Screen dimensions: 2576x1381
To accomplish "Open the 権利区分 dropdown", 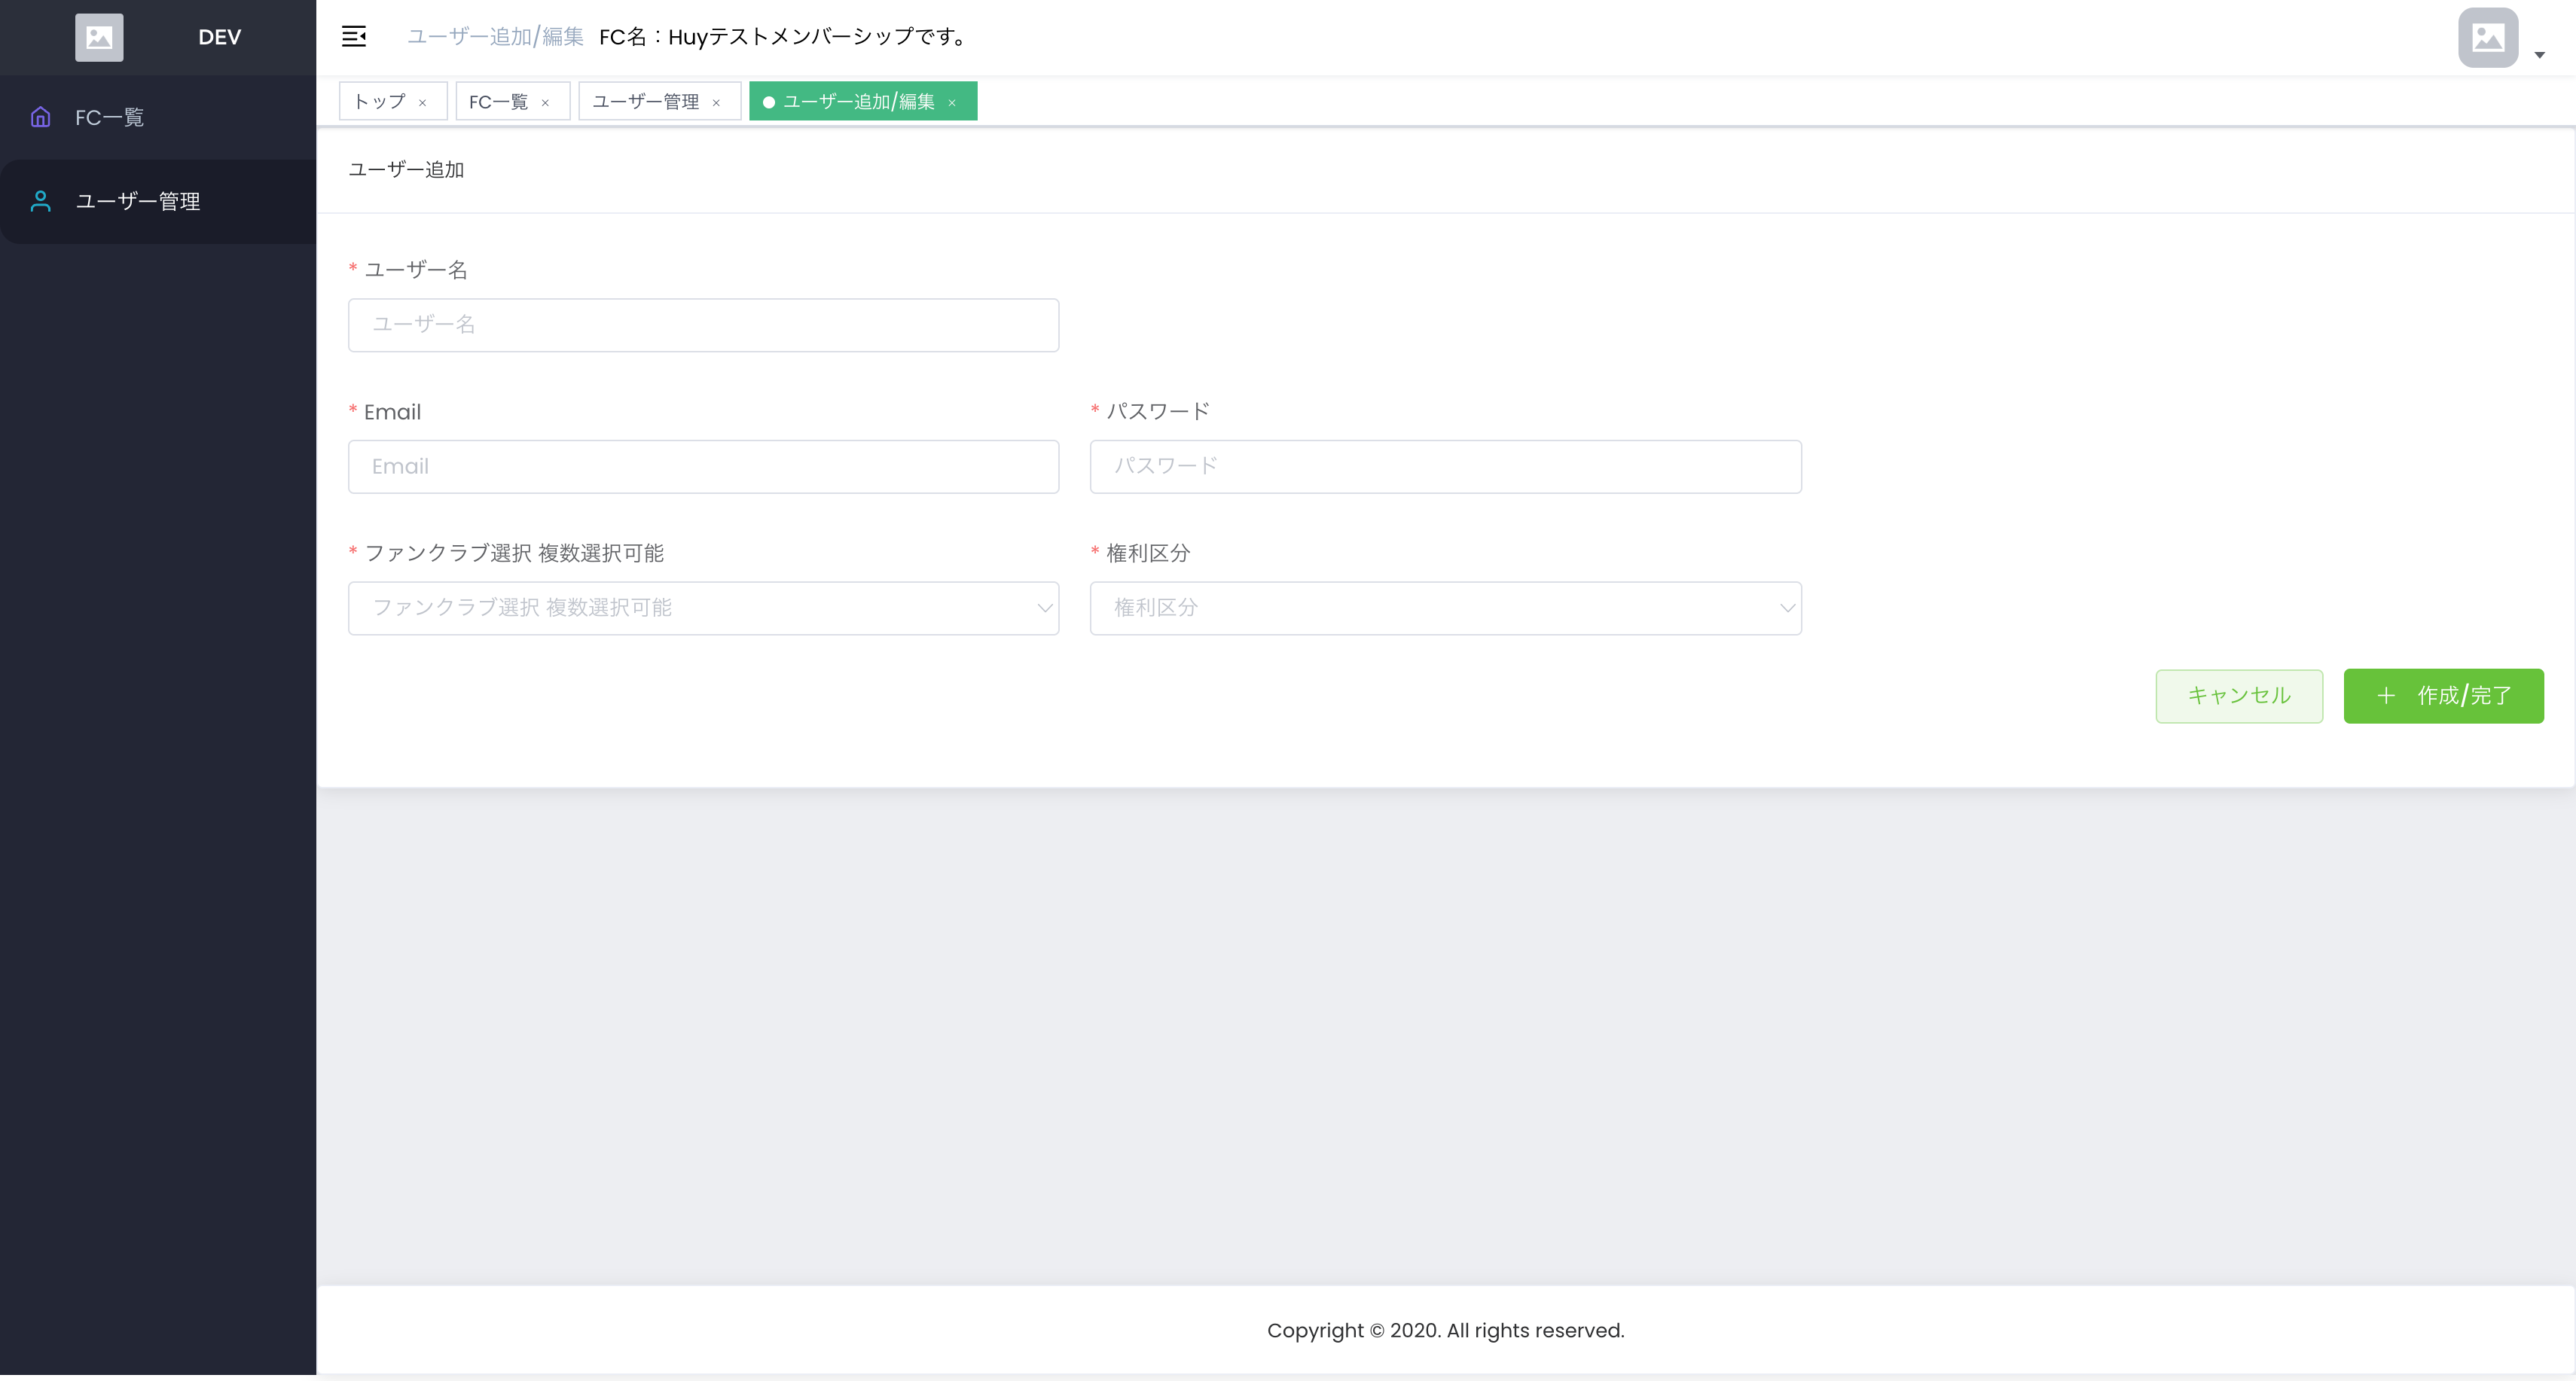I will (1445, 608).
